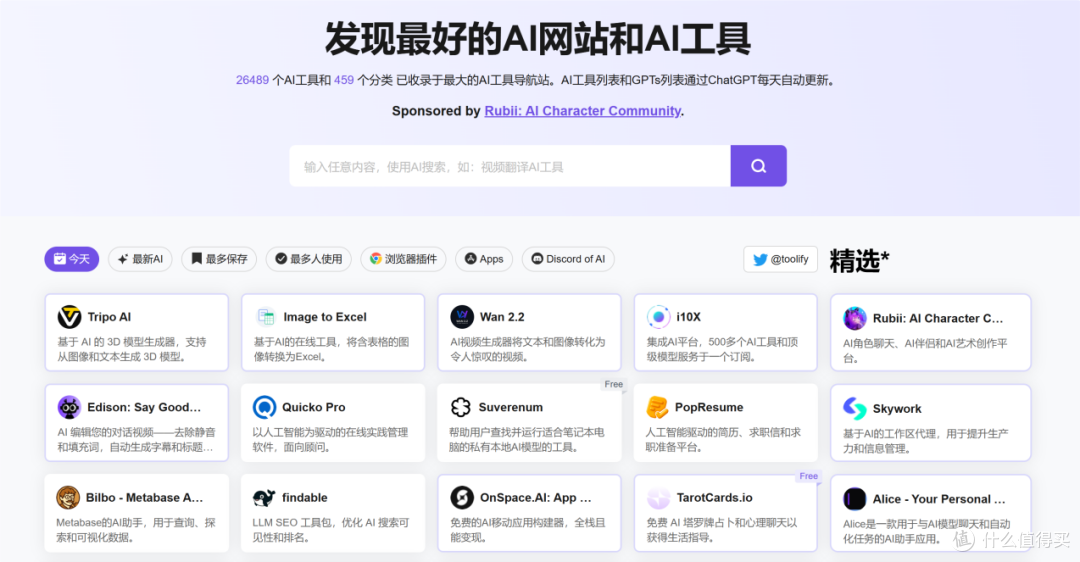Open the Wan 2.2 title link
Screen dimensions: 1080x562
[502, 317]
